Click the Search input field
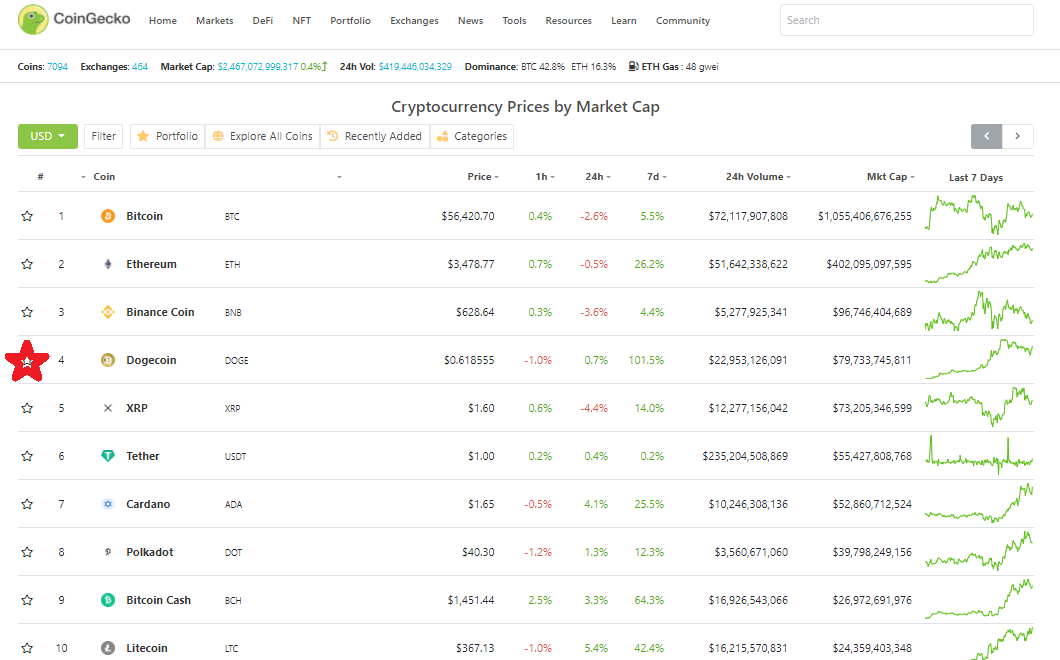1060x660 pixels. (x=906, y=20)
